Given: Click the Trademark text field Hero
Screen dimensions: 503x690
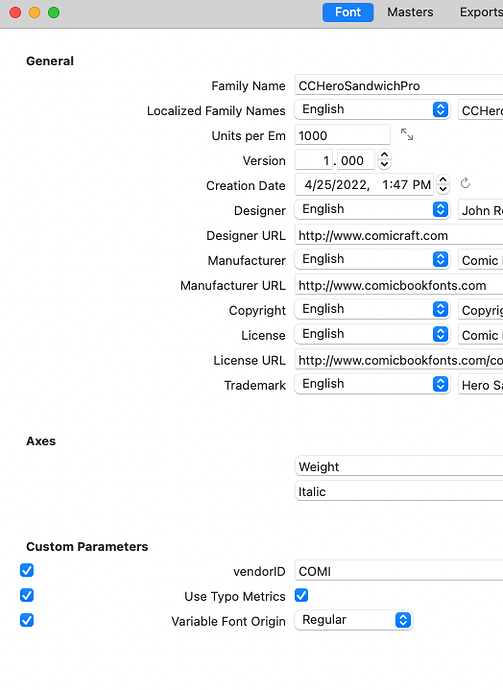Looking at the screenshot, I should click(x=481, y=385).
